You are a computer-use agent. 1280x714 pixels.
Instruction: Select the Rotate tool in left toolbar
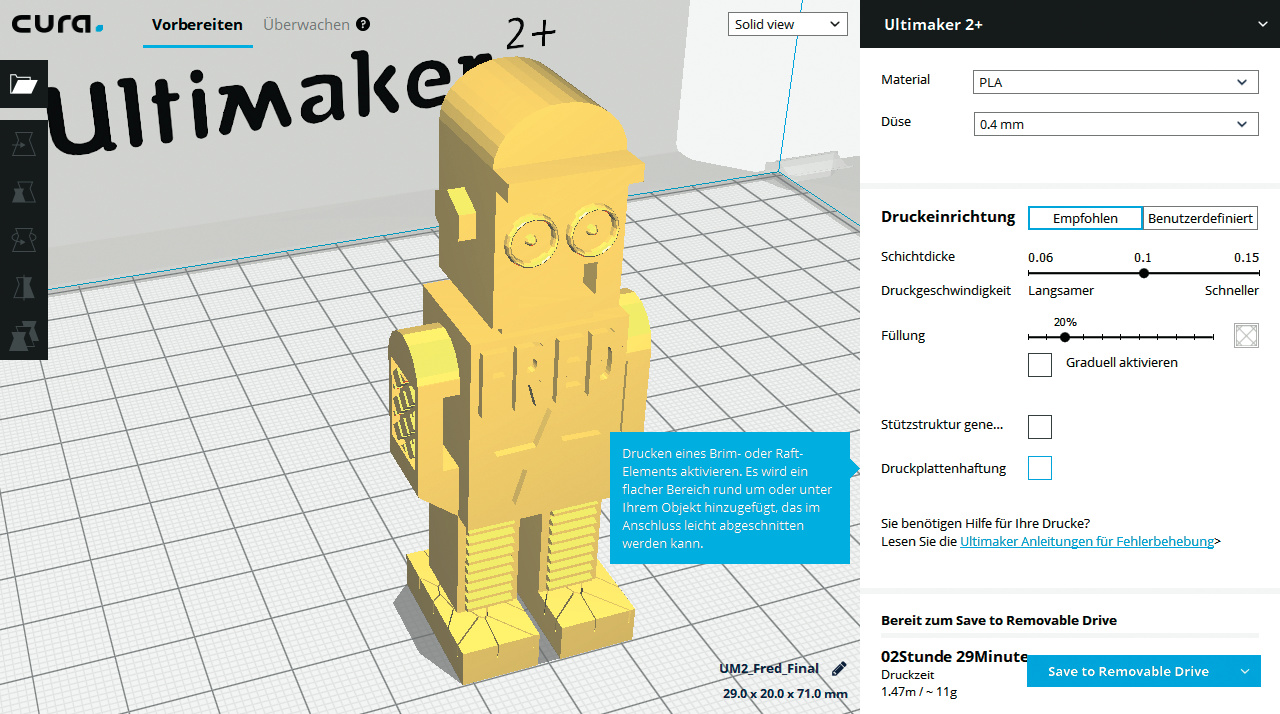click(23, 240)
